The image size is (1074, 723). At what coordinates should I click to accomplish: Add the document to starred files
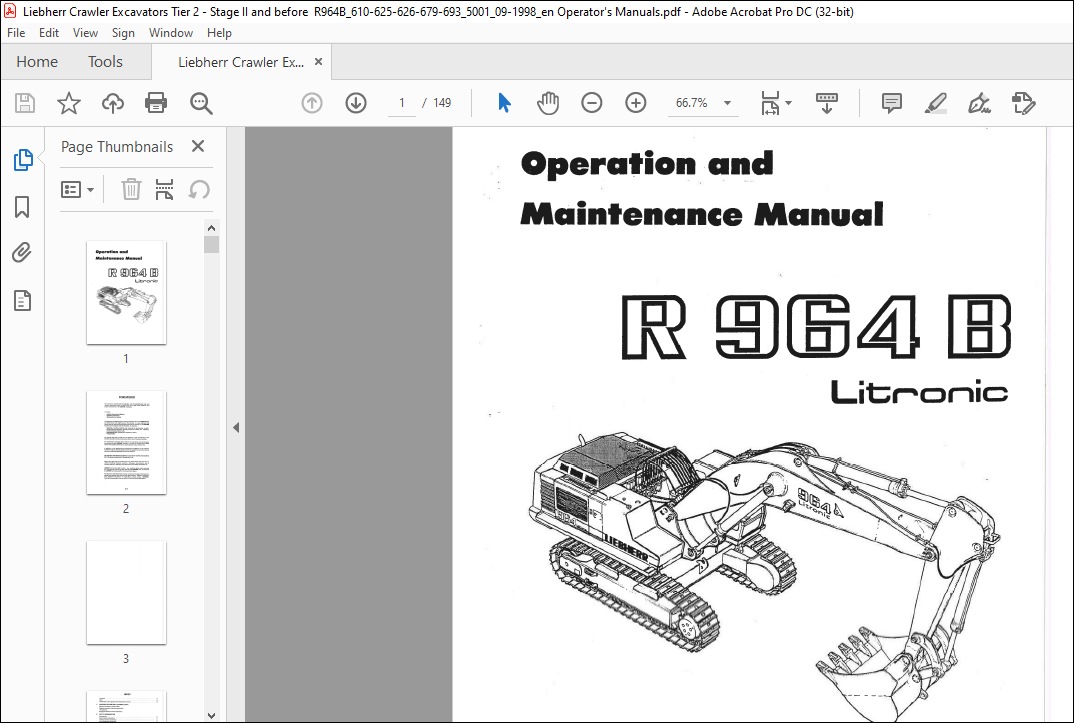click(68, 103)
